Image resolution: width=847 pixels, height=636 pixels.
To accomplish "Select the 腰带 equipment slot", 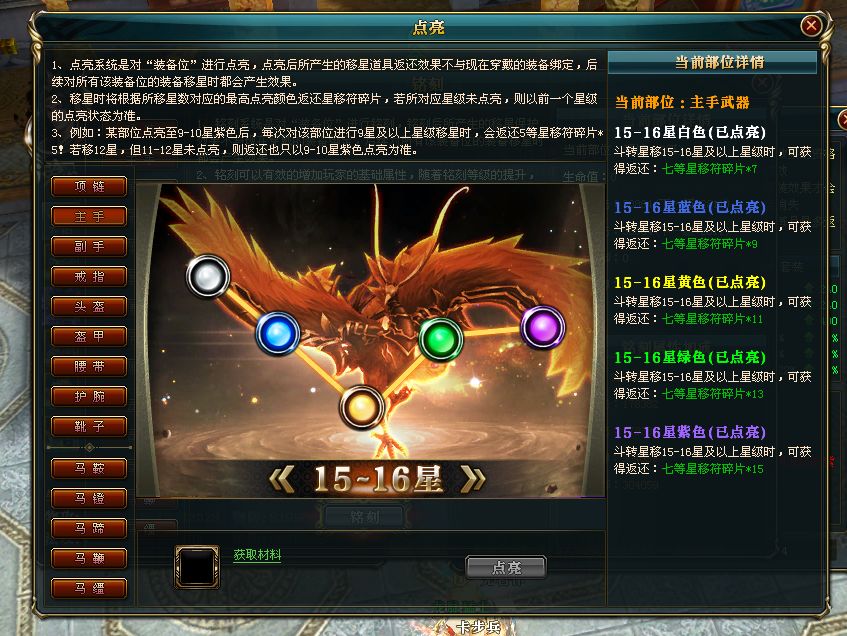I will pyautogui.click(x=89, y=366).
